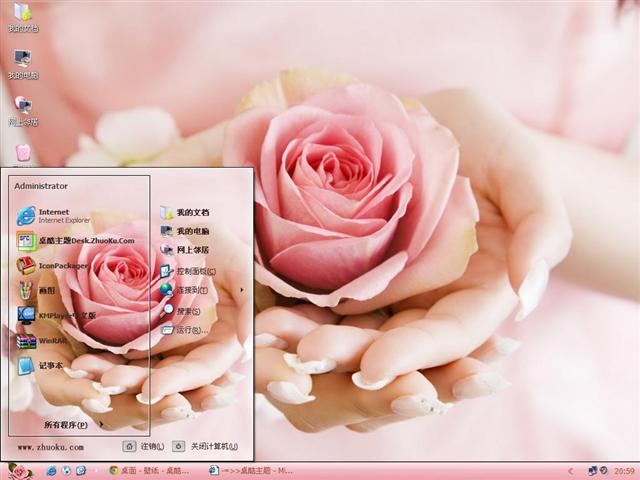Select the pink recycle bin desktop icon

(x=23, y=154)
